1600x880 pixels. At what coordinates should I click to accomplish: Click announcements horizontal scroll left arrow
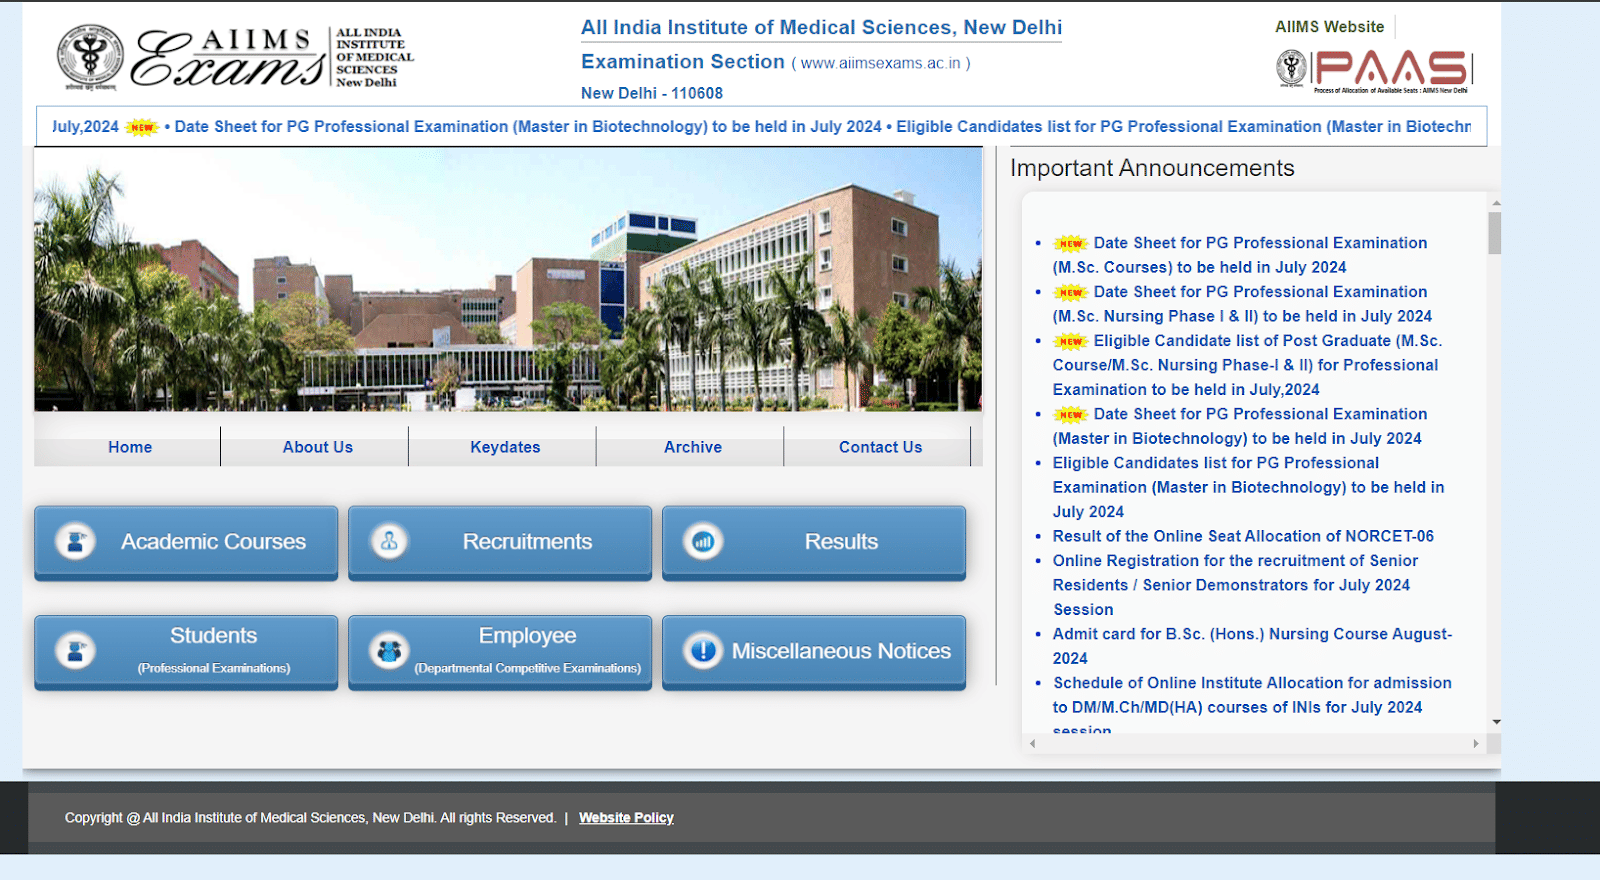(1033, 744)
